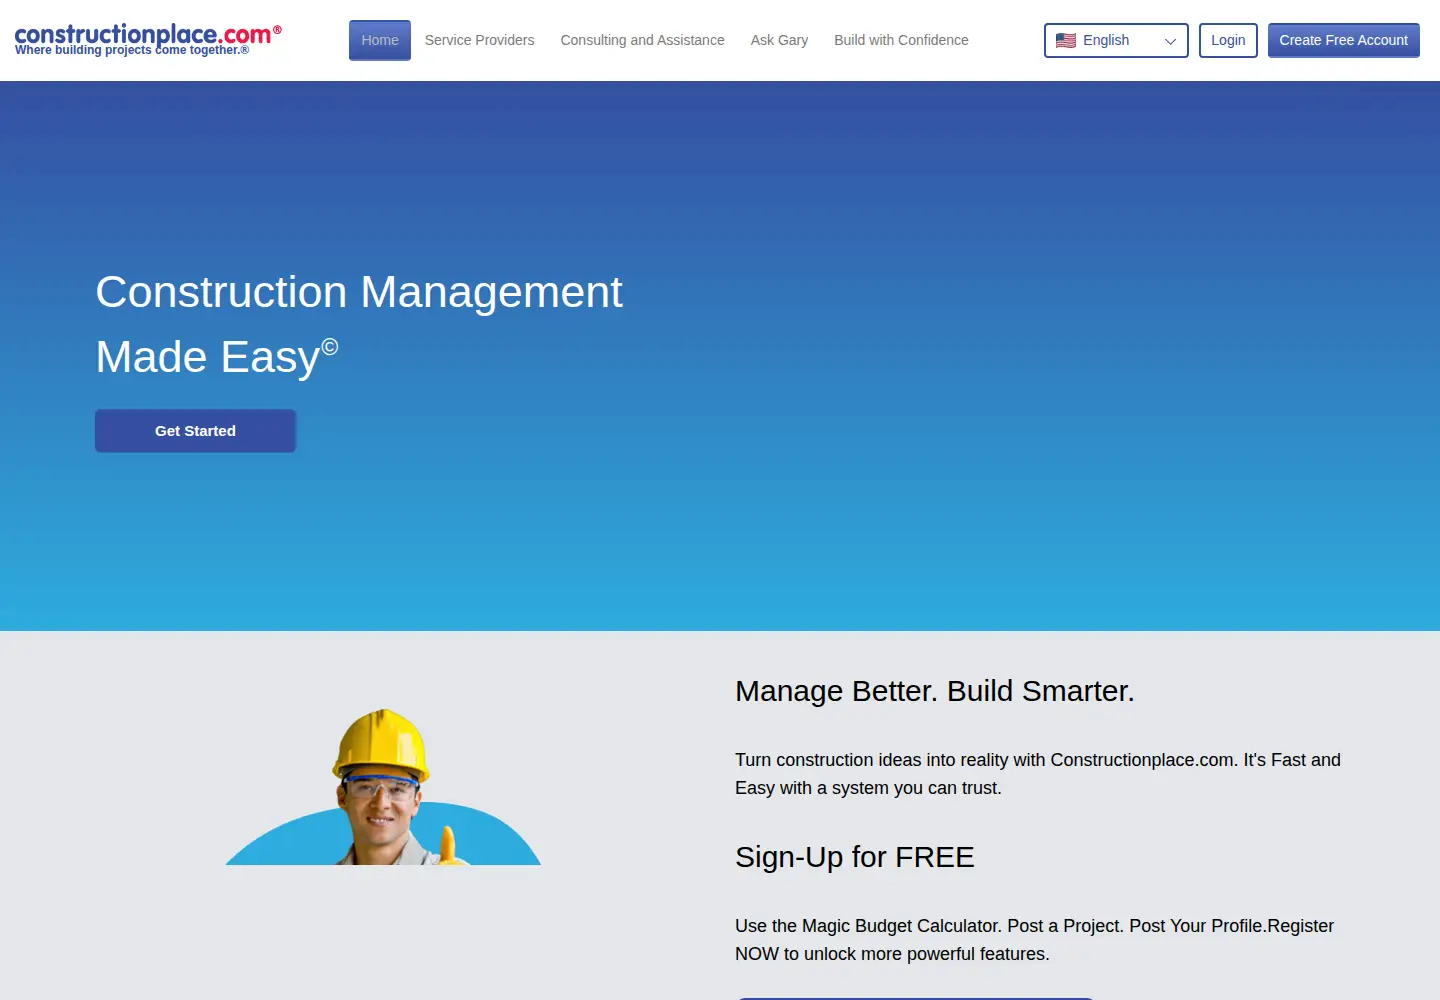Click the Login button

tap(1228, 41)
